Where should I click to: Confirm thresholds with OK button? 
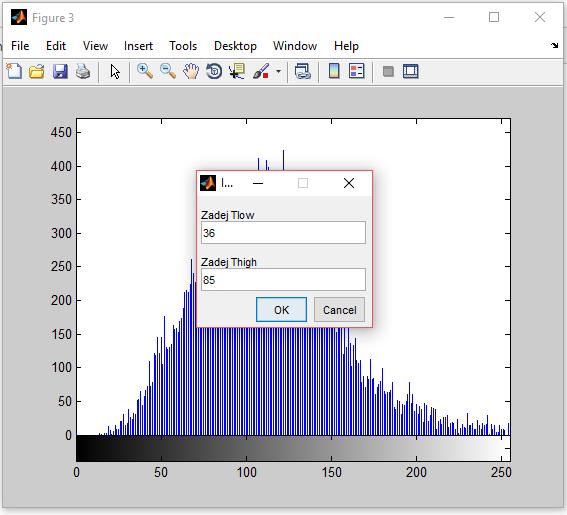[281, 310]
